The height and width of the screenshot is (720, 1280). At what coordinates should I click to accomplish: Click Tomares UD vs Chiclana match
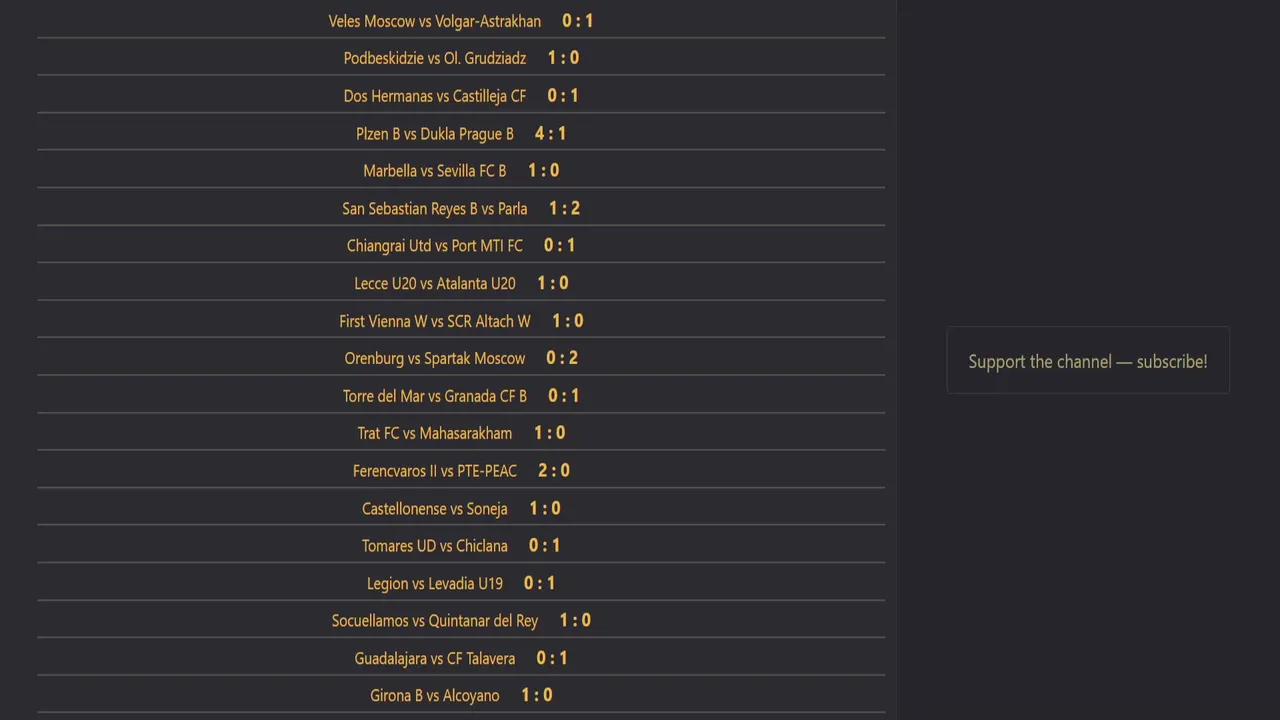435,546
